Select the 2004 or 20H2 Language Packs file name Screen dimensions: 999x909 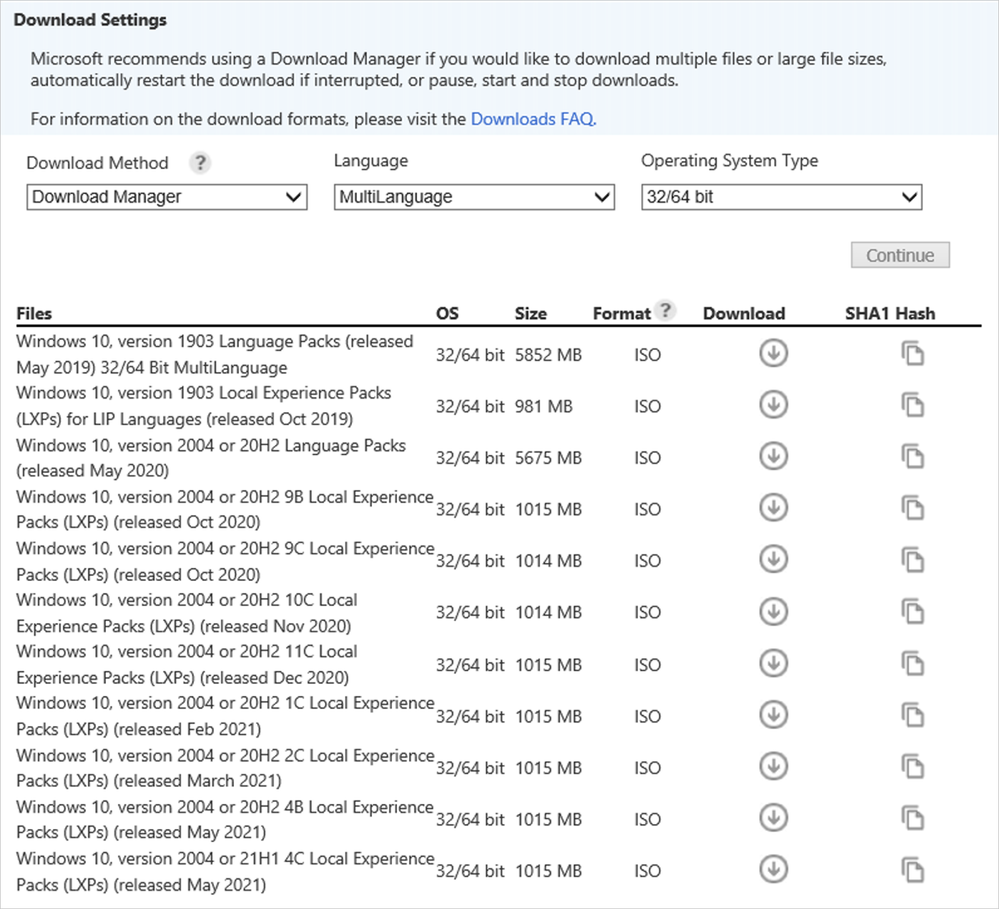coord(211,457)
